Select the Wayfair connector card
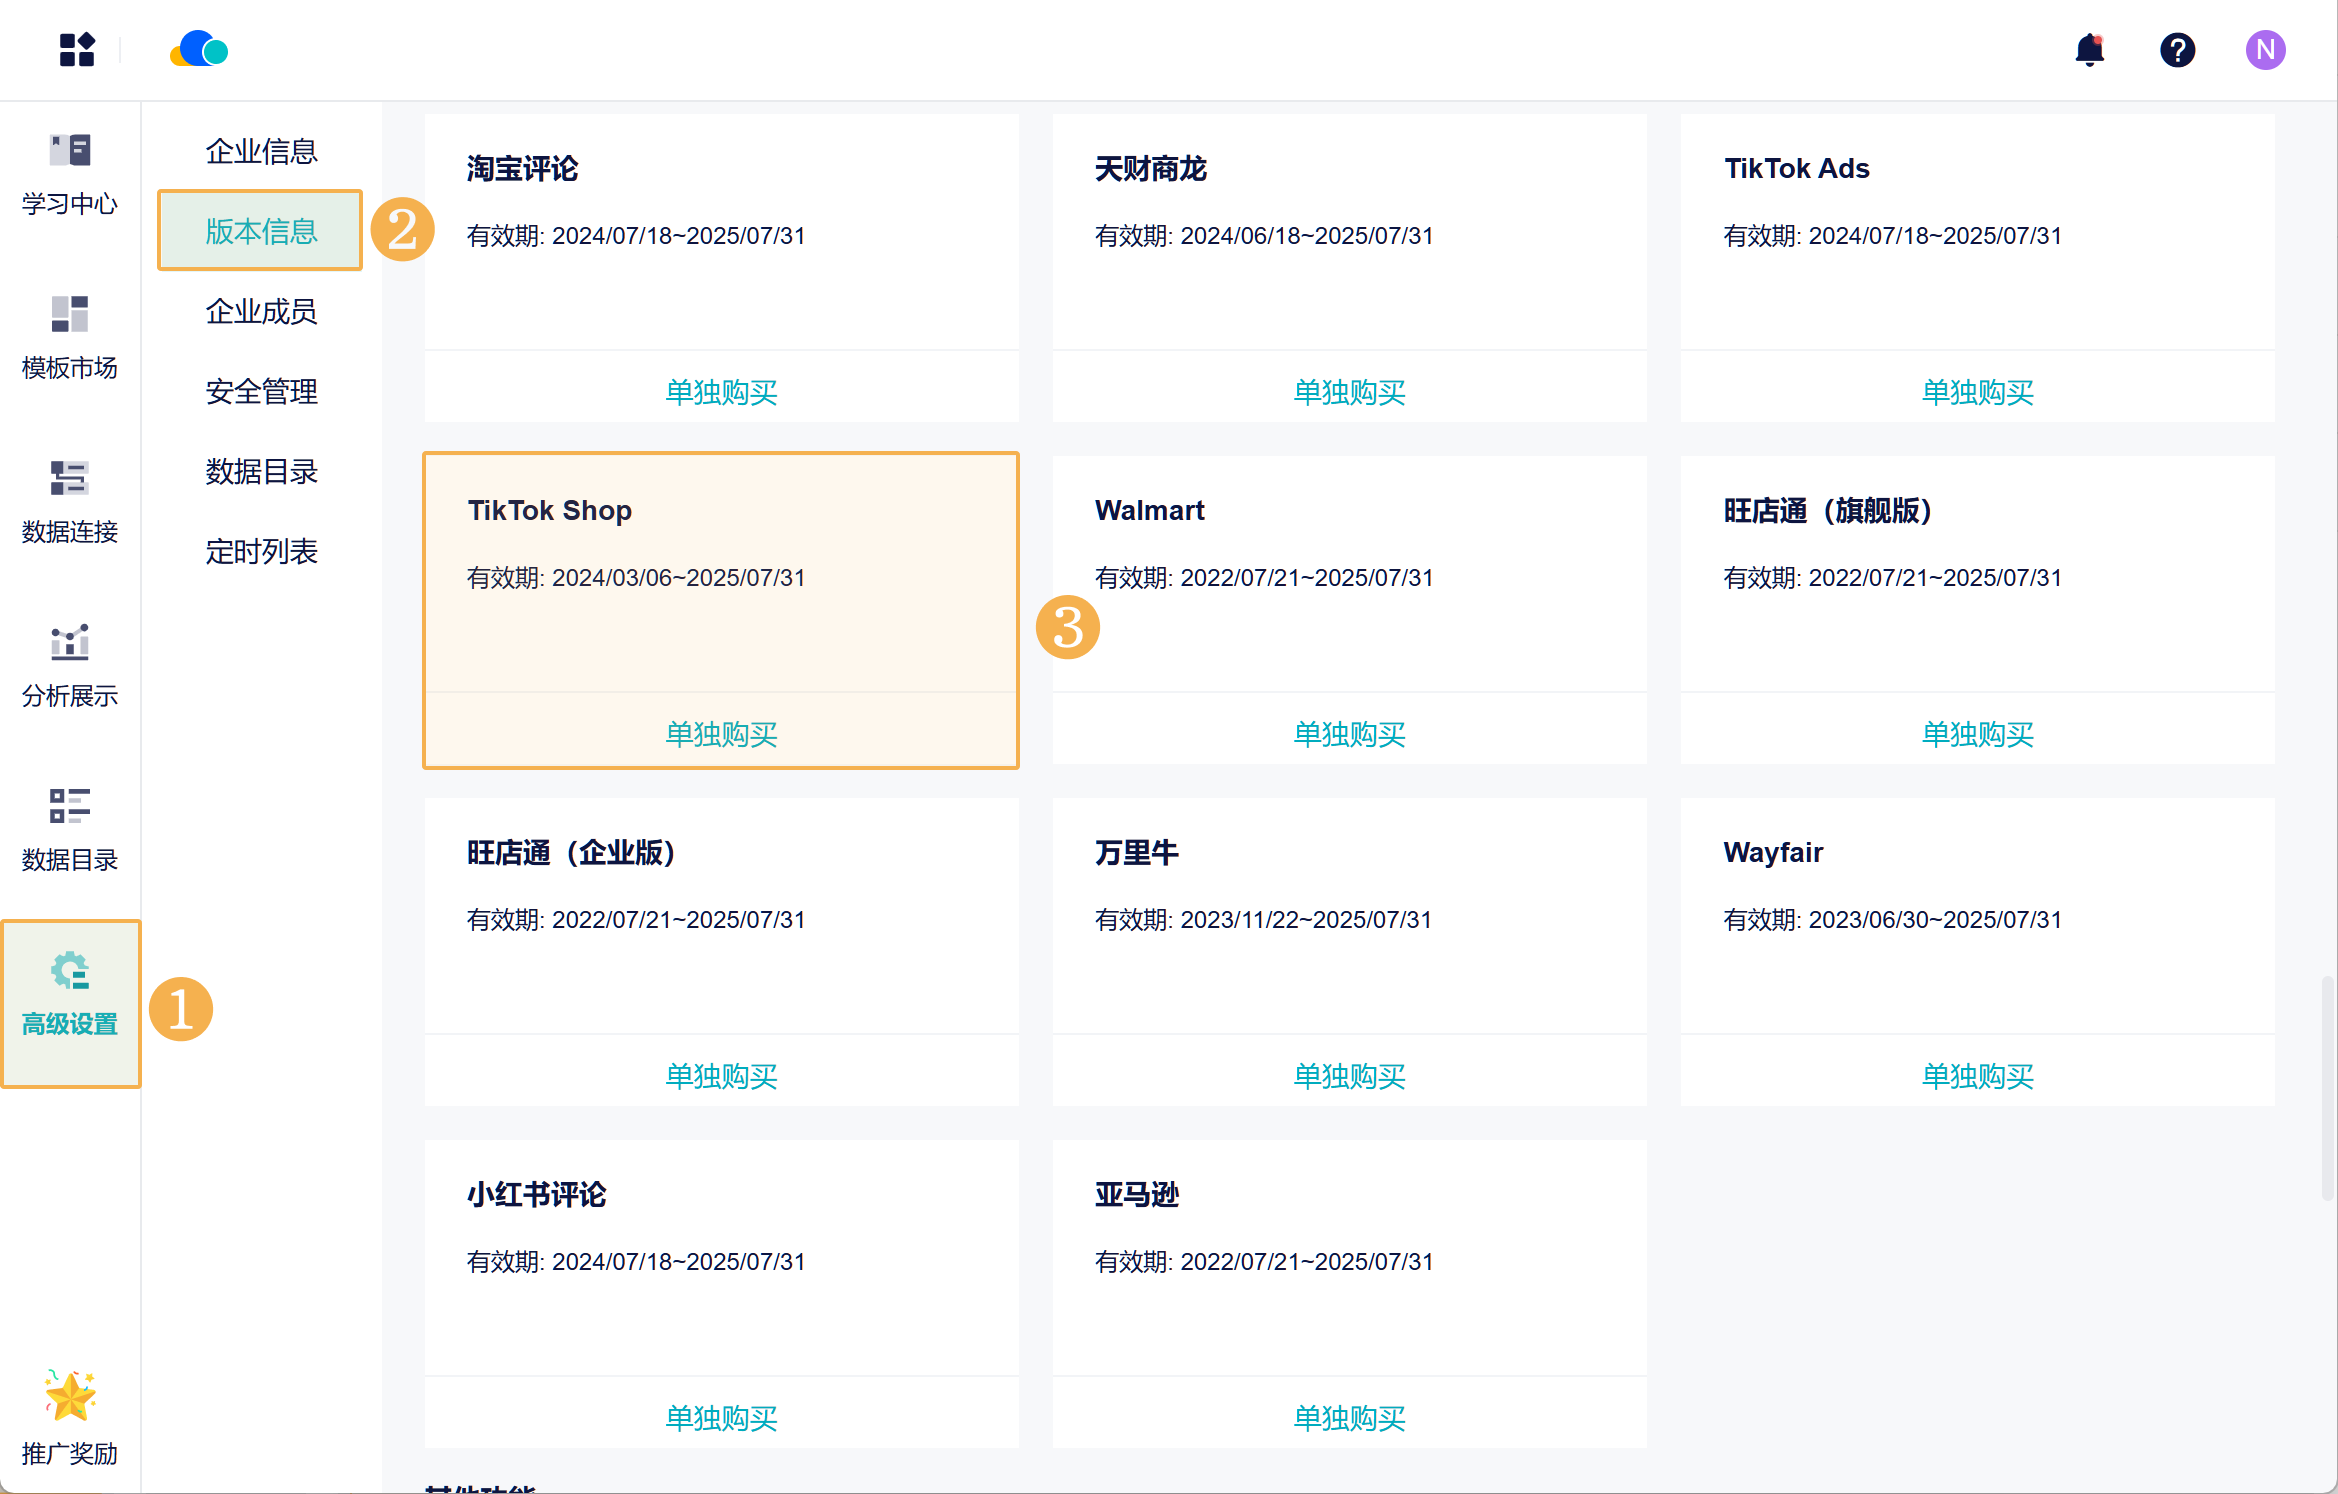The image size is (2338, 1494). pos(1977,915)
